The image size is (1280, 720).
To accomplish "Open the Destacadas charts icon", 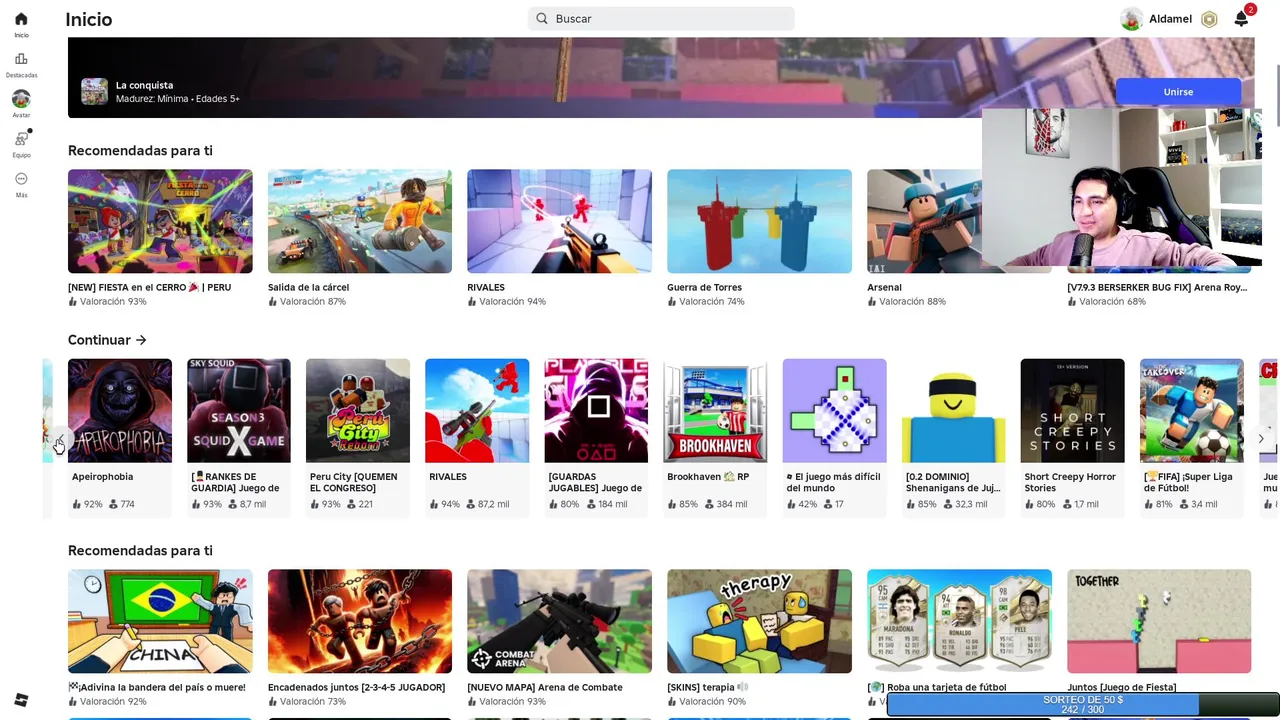I will tap(21, 59).
